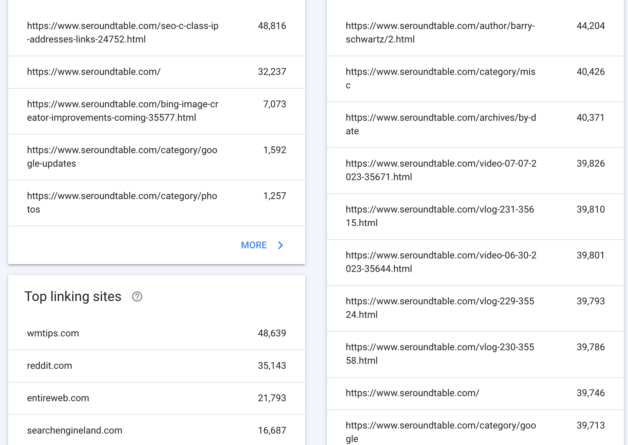The image size is (628, 445).
Task: Open the vlog-229-35524.html row
Action: click(x=475, y=308)
